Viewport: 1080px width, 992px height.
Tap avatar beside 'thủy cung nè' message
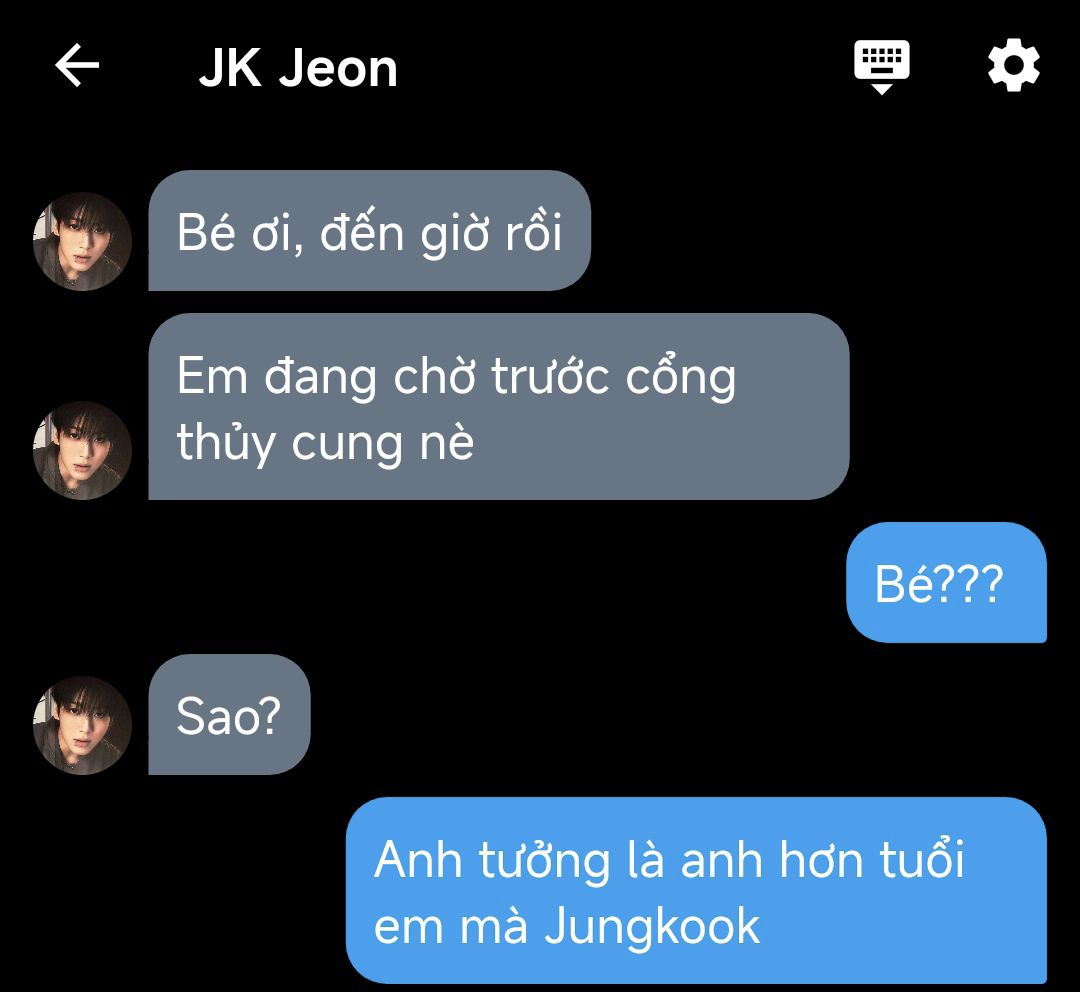tap(83, 451)
